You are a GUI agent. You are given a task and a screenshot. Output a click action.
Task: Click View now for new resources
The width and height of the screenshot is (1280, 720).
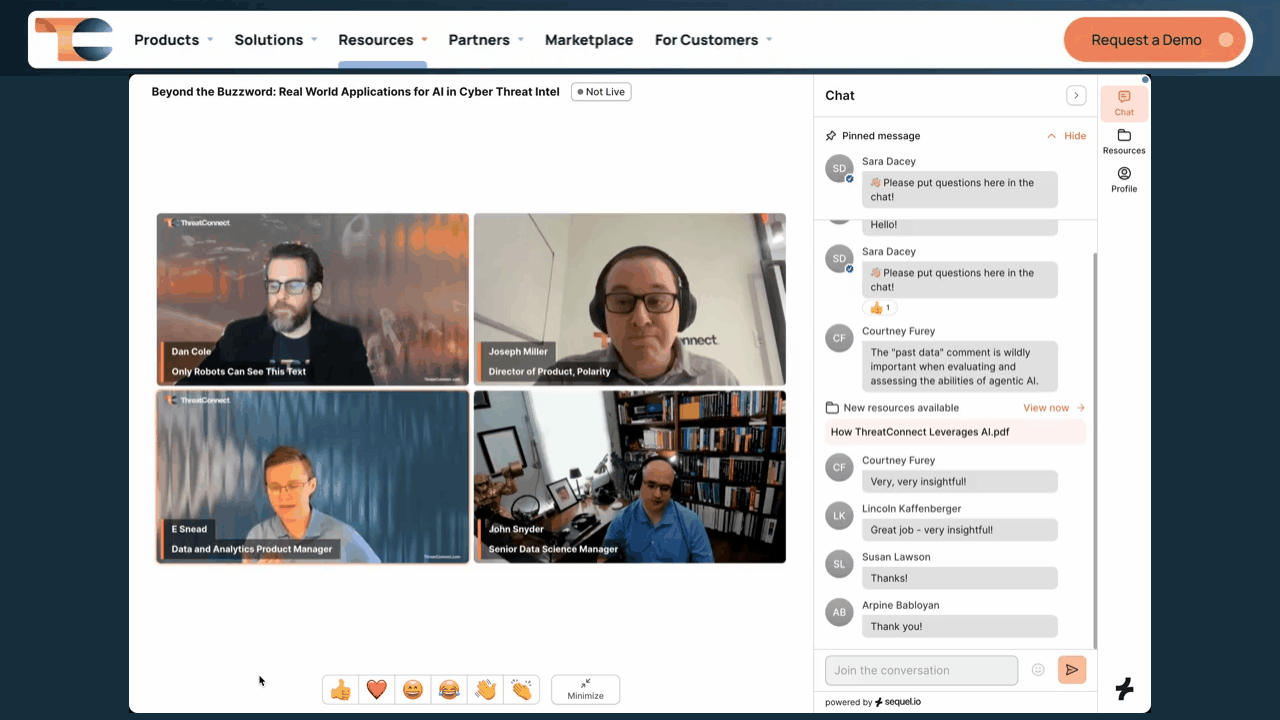pyautogui.click(x=1054, y=408)
